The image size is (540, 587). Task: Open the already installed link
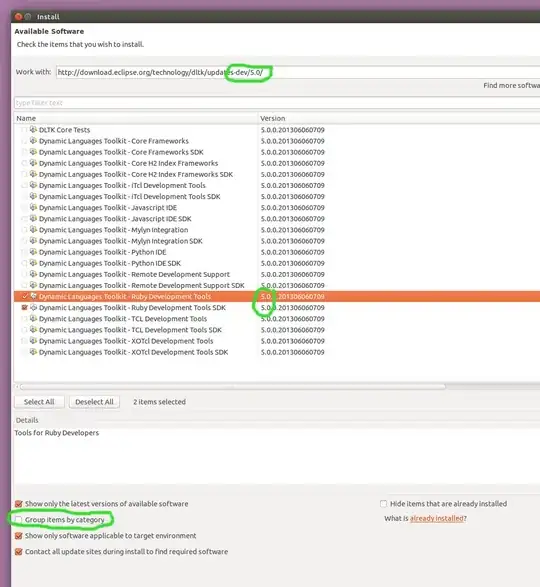437,518
